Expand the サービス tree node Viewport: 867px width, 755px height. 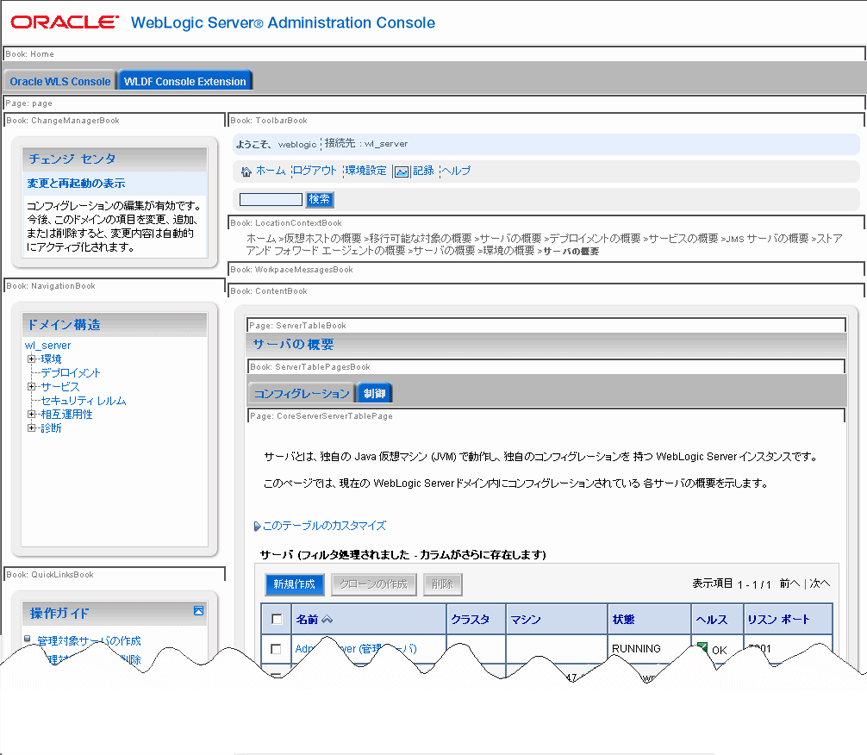click(x=32, y=387)
